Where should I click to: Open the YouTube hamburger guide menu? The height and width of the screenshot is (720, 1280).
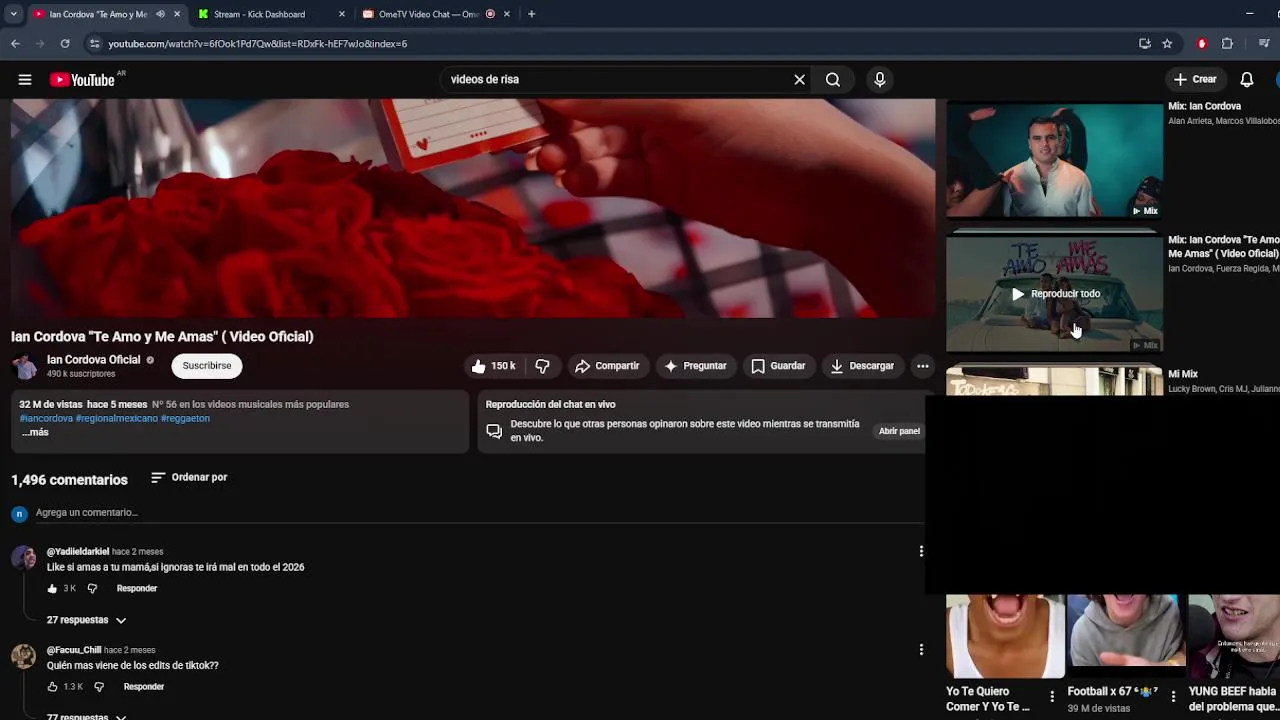(25, 80)
